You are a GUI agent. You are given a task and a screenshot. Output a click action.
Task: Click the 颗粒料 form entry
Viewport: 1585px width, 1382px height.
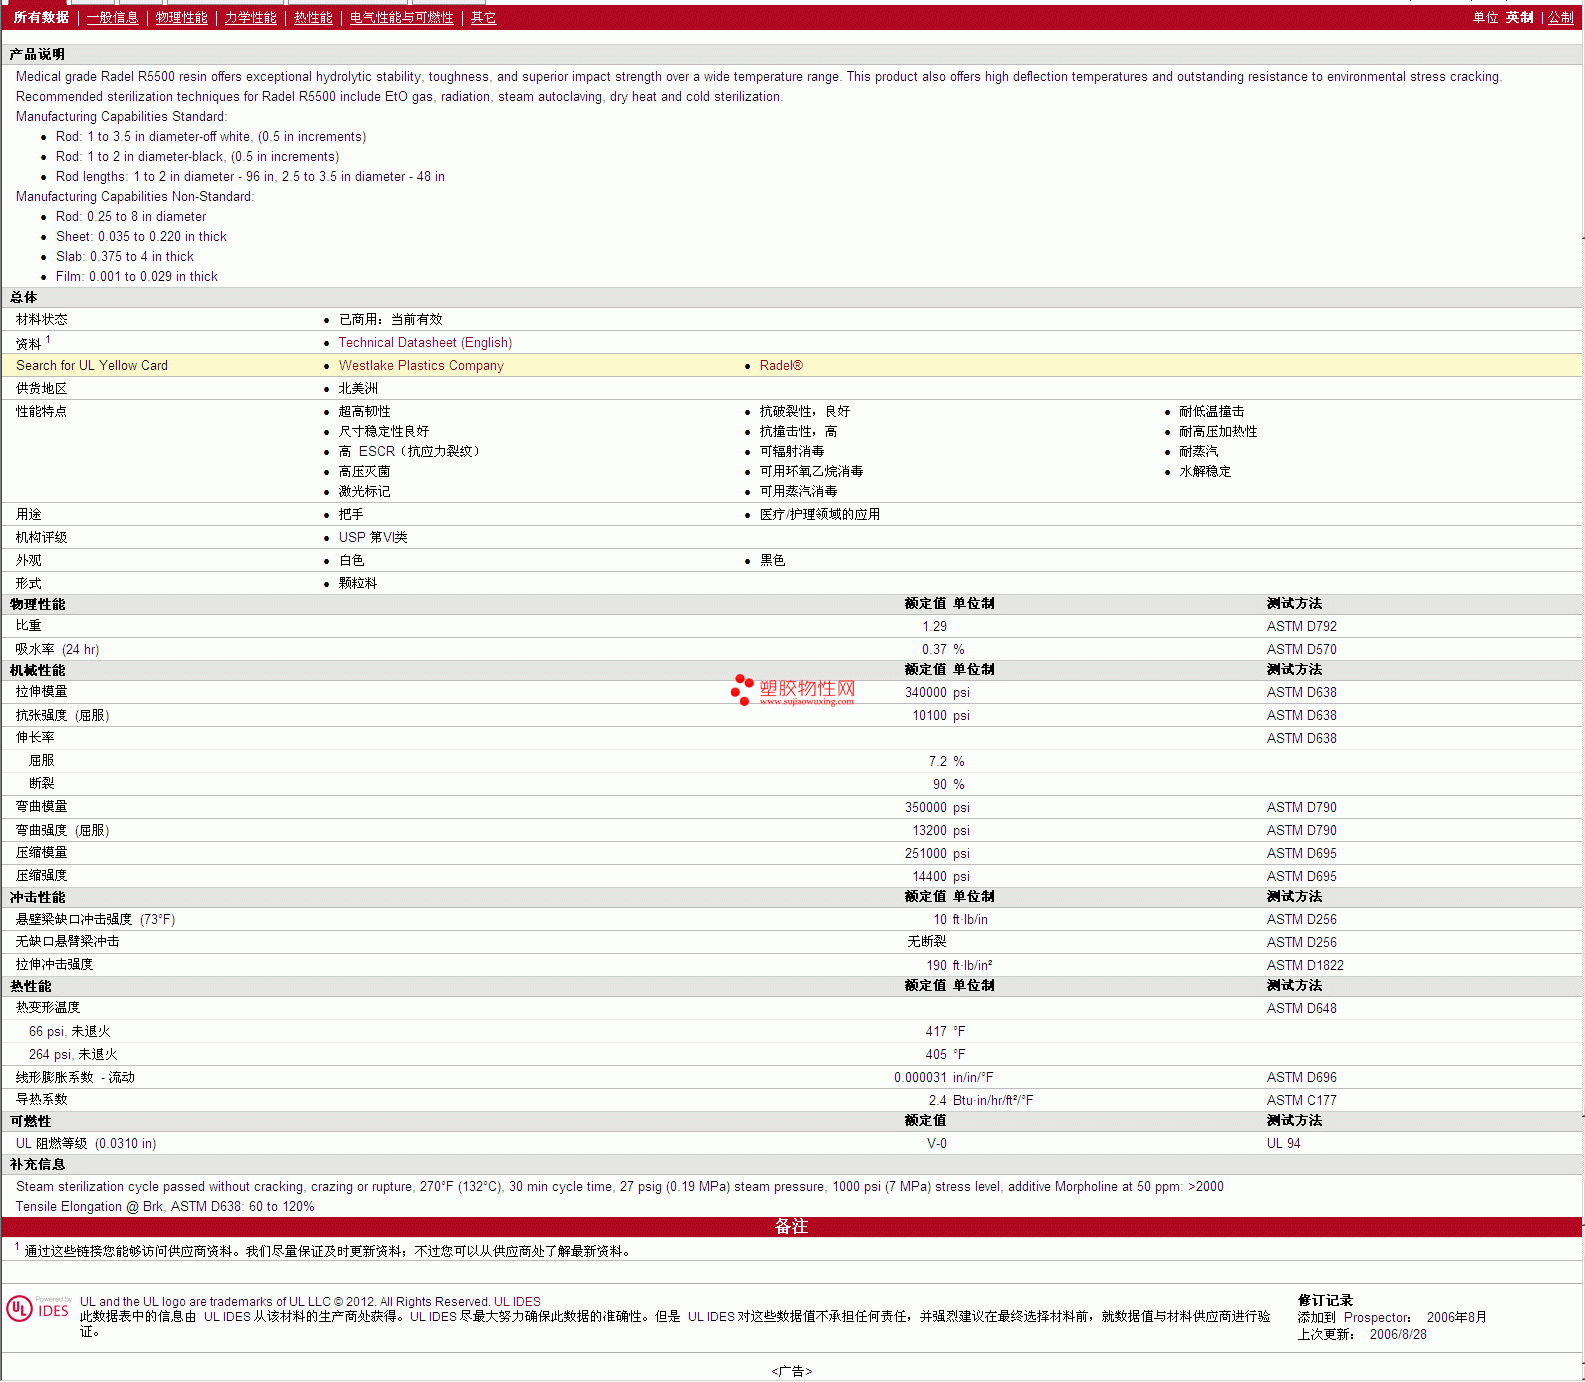(x=358, y=583)
